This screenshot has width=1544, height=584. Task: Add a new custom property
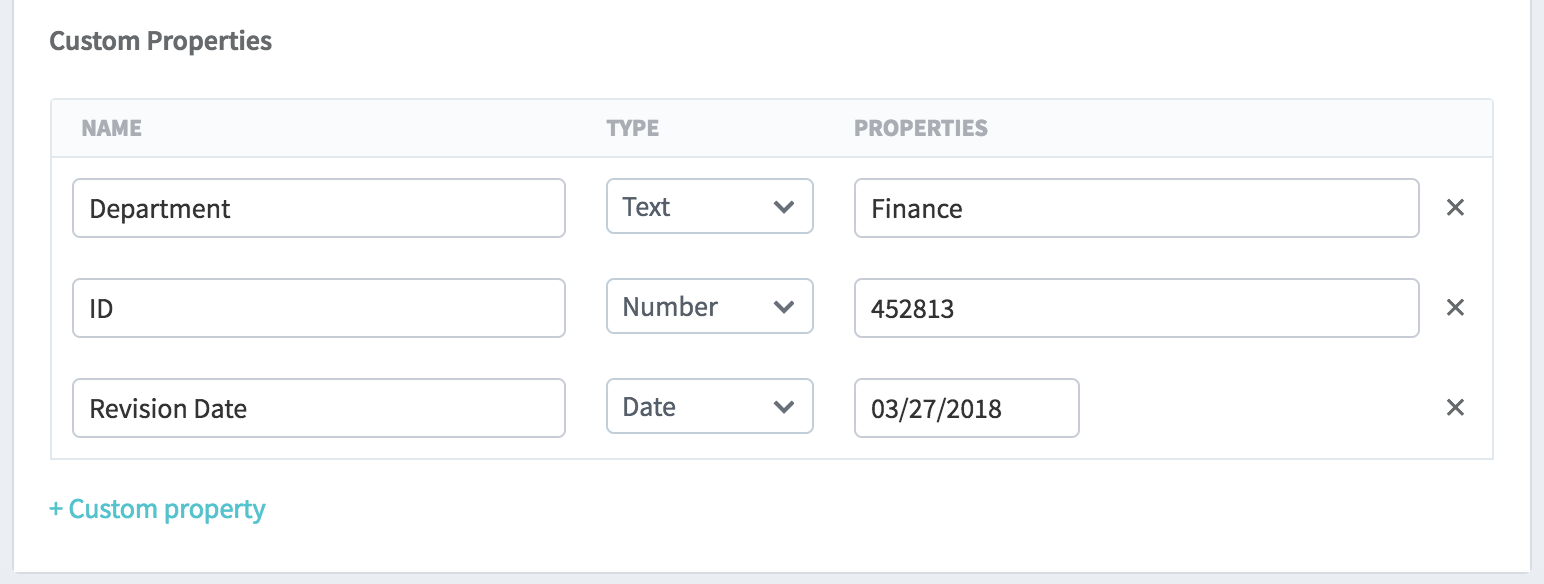click(x=158, y=509)
